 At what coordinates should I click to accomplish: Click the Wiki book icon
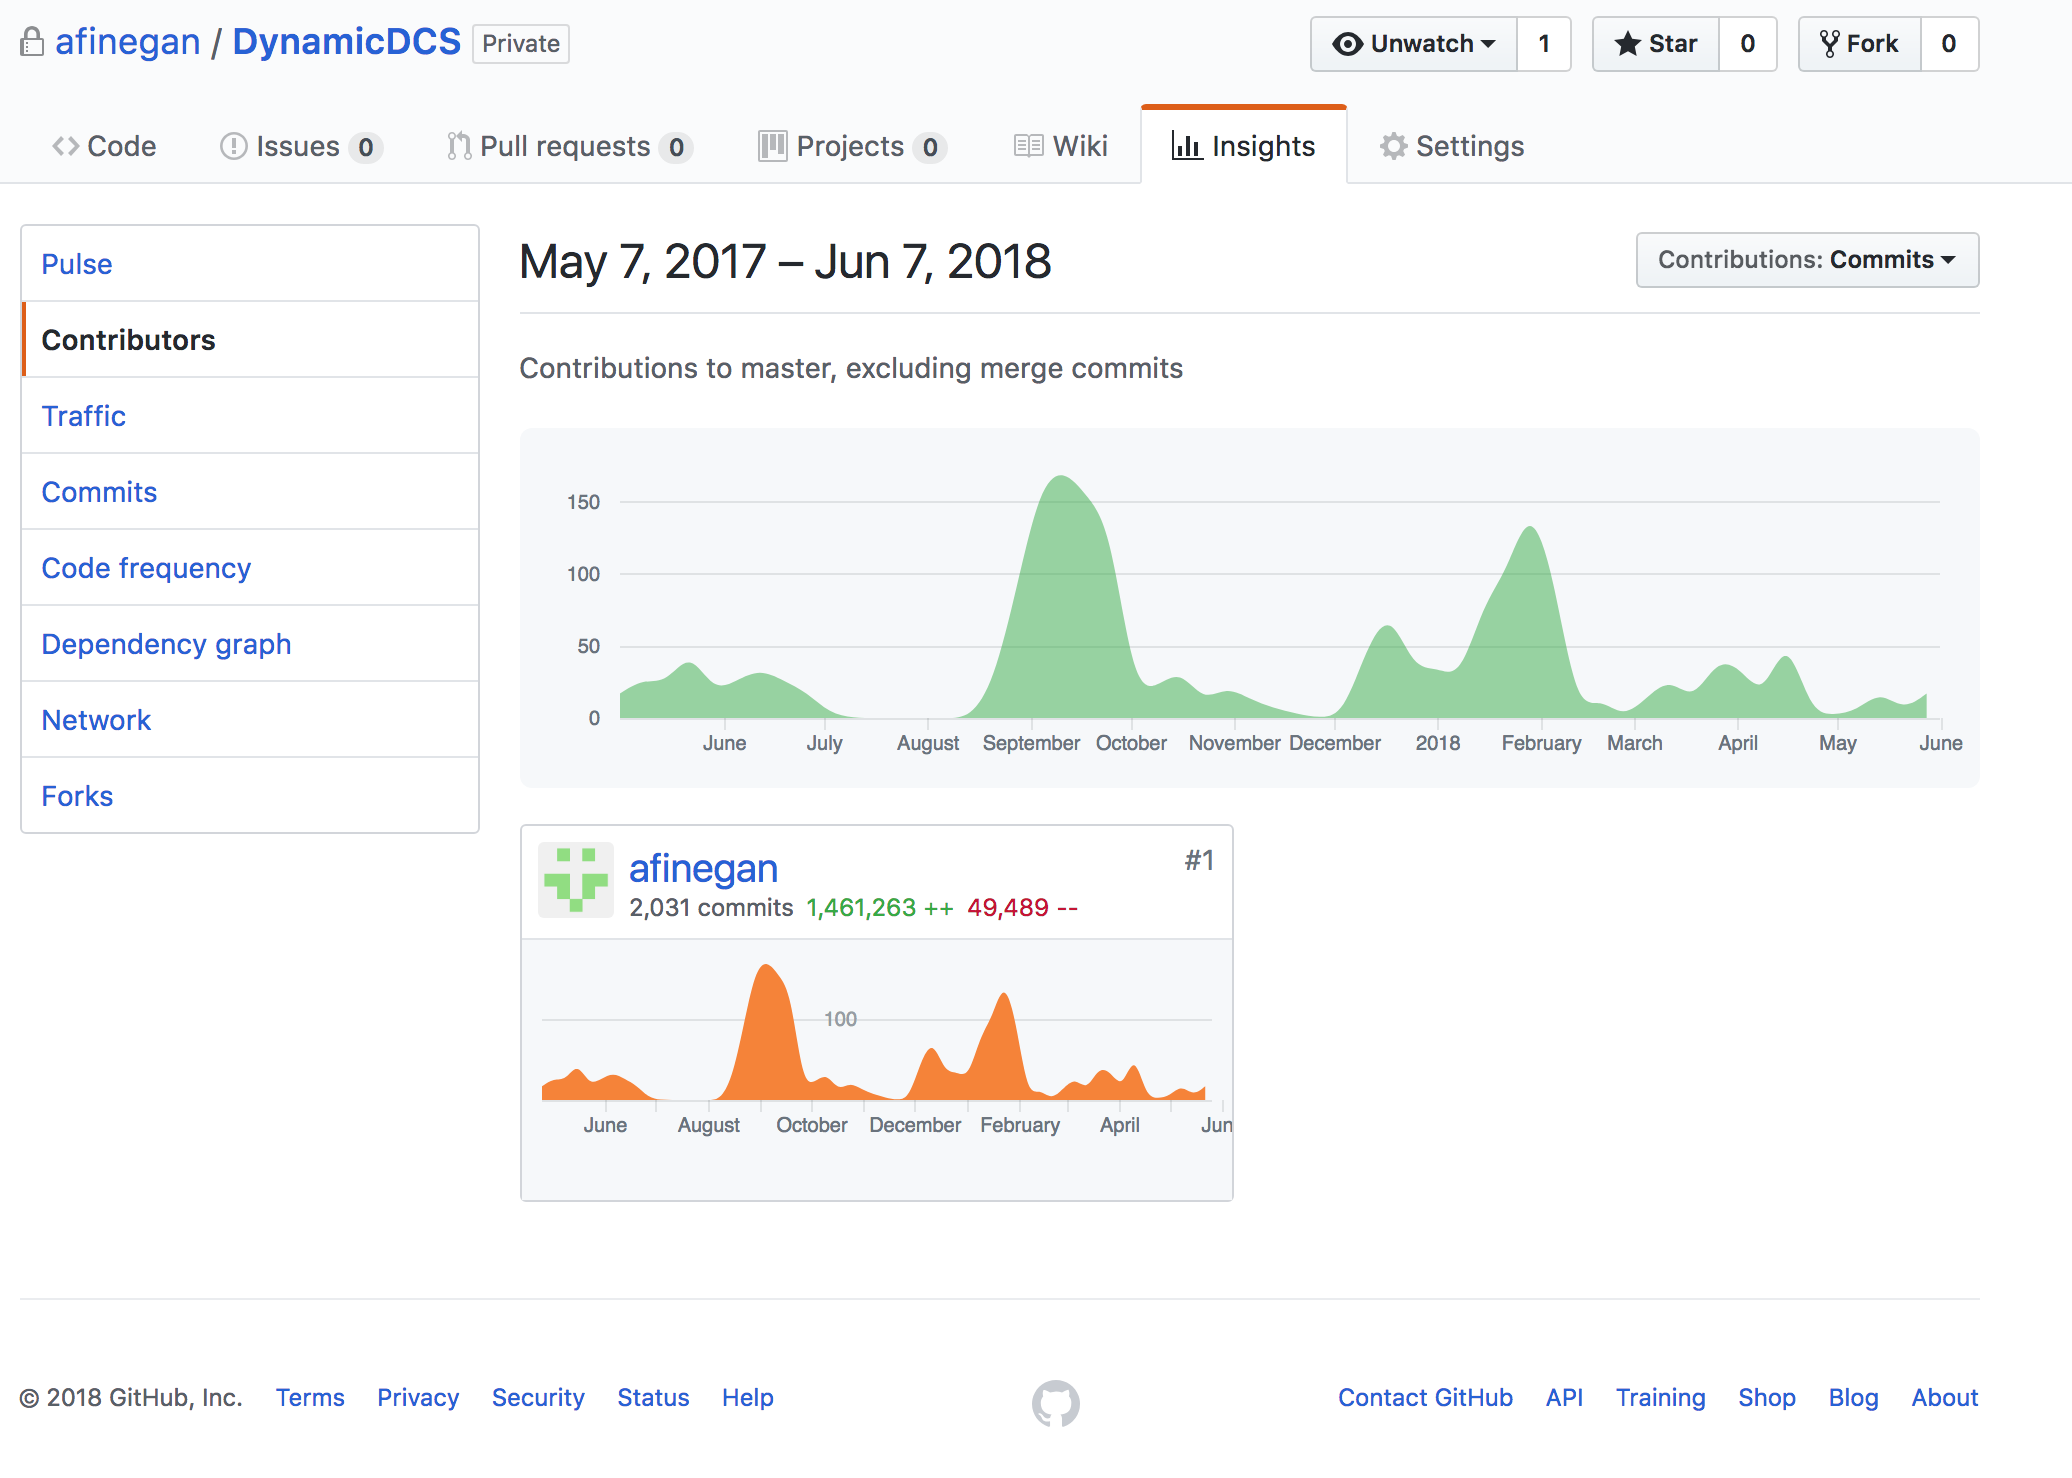(1029, 146)
